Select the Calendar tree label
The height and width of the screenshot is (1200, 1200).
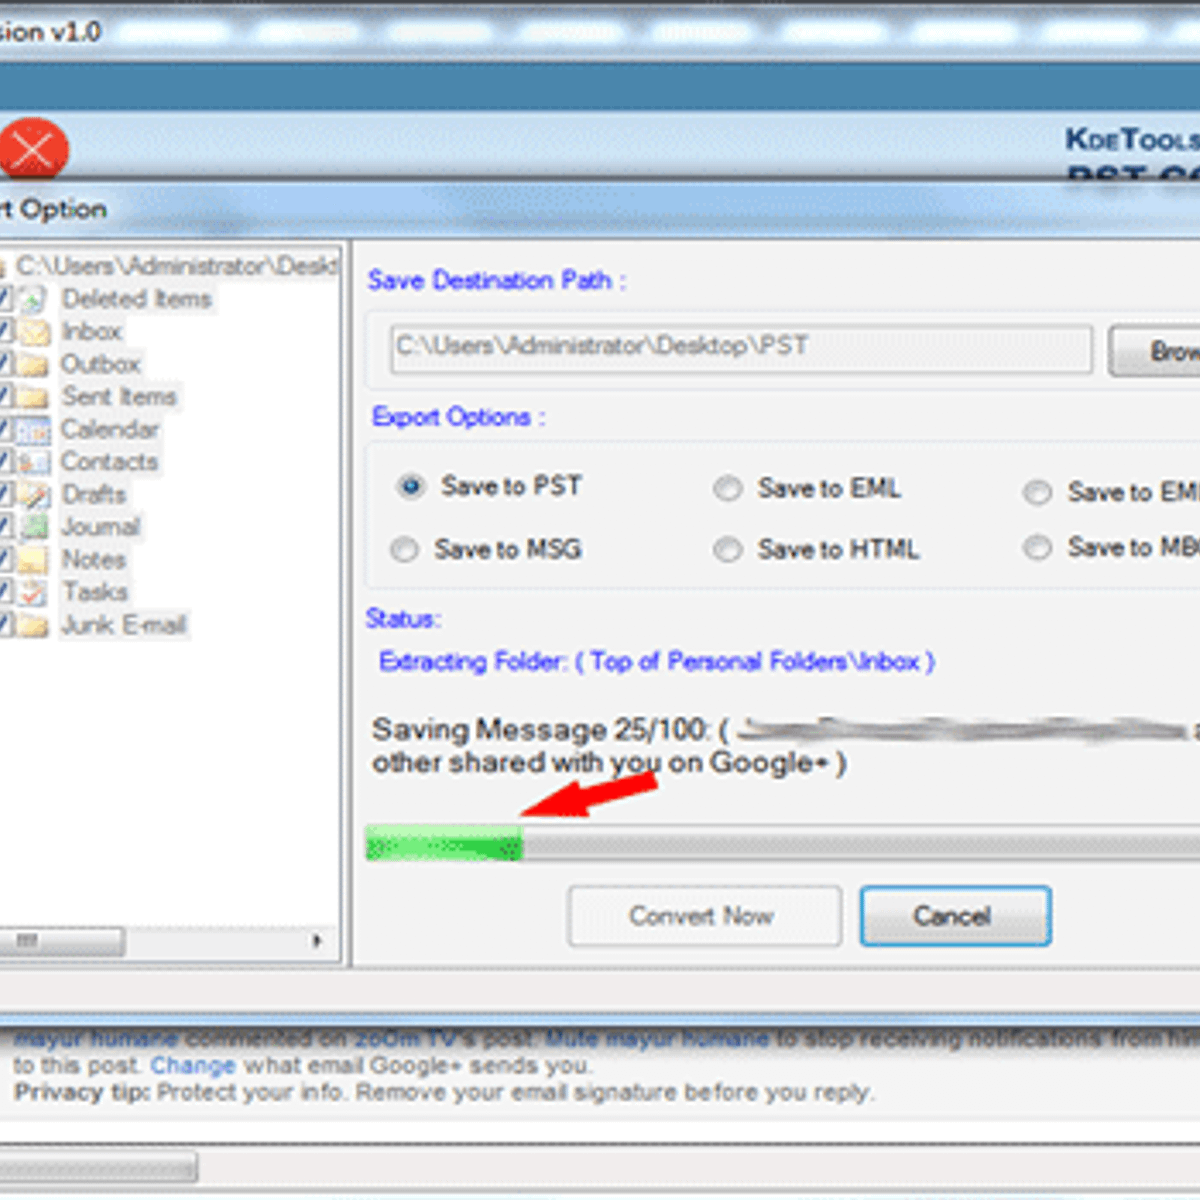pos(110,430)
